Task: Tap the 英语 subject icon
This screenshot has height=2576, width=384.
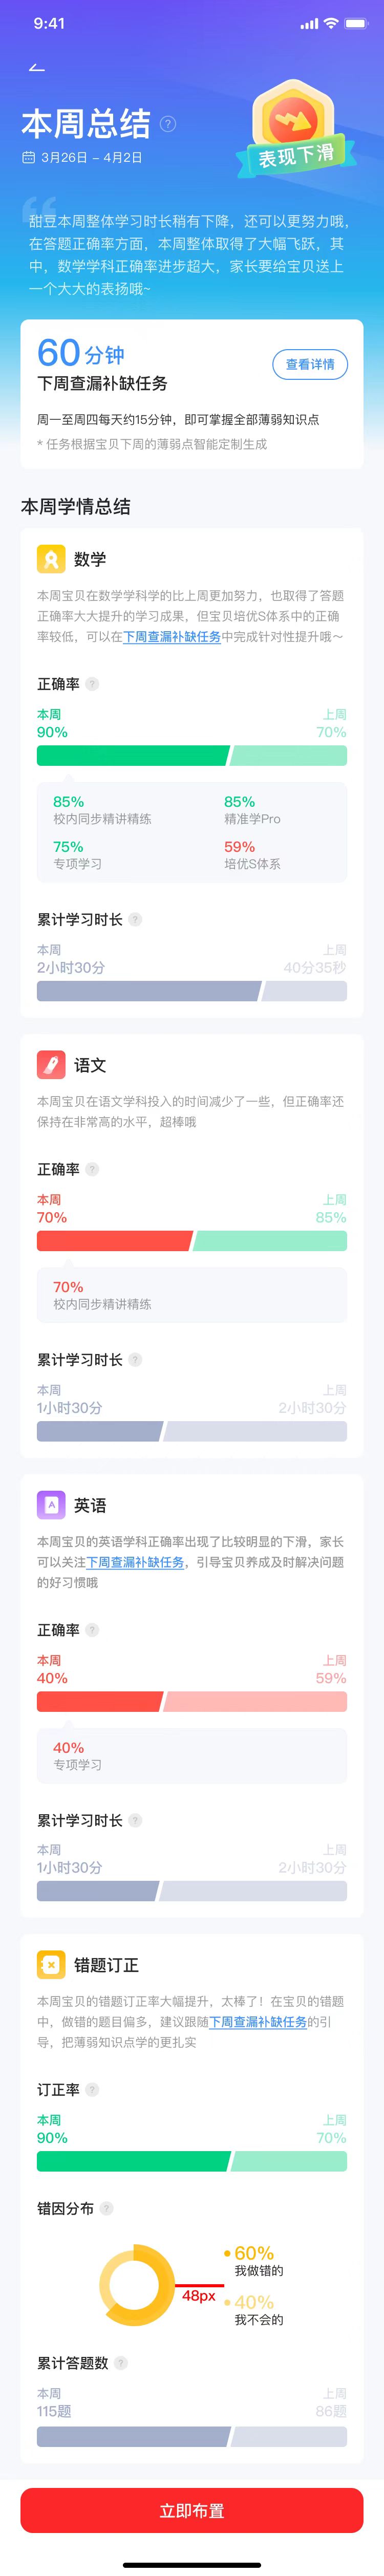Action: click(51, 1504)
